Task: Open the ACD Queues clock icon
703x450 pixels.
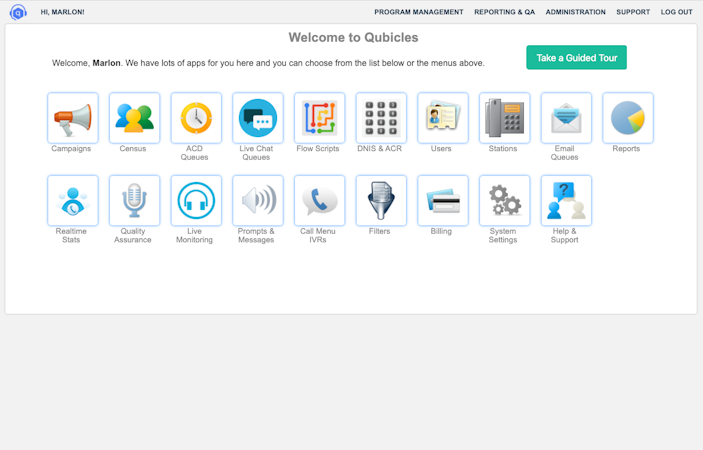Action: 196,118
